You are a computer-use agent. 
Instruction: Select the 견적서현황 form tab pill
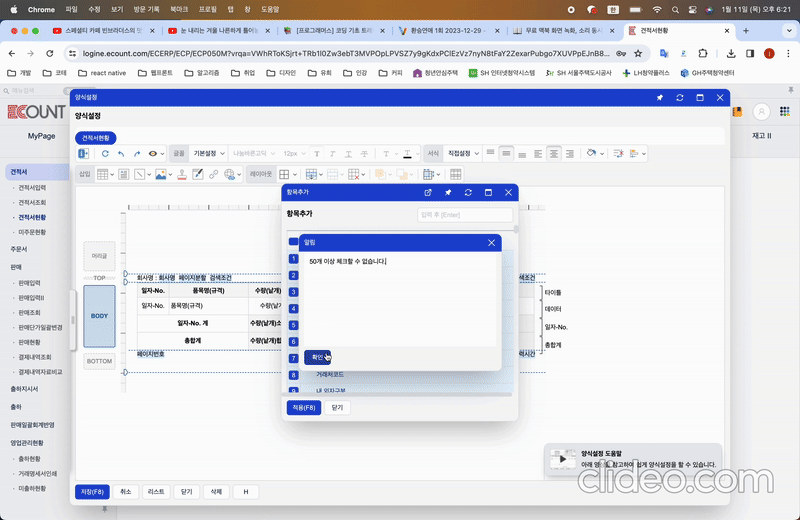pos(96,138)
